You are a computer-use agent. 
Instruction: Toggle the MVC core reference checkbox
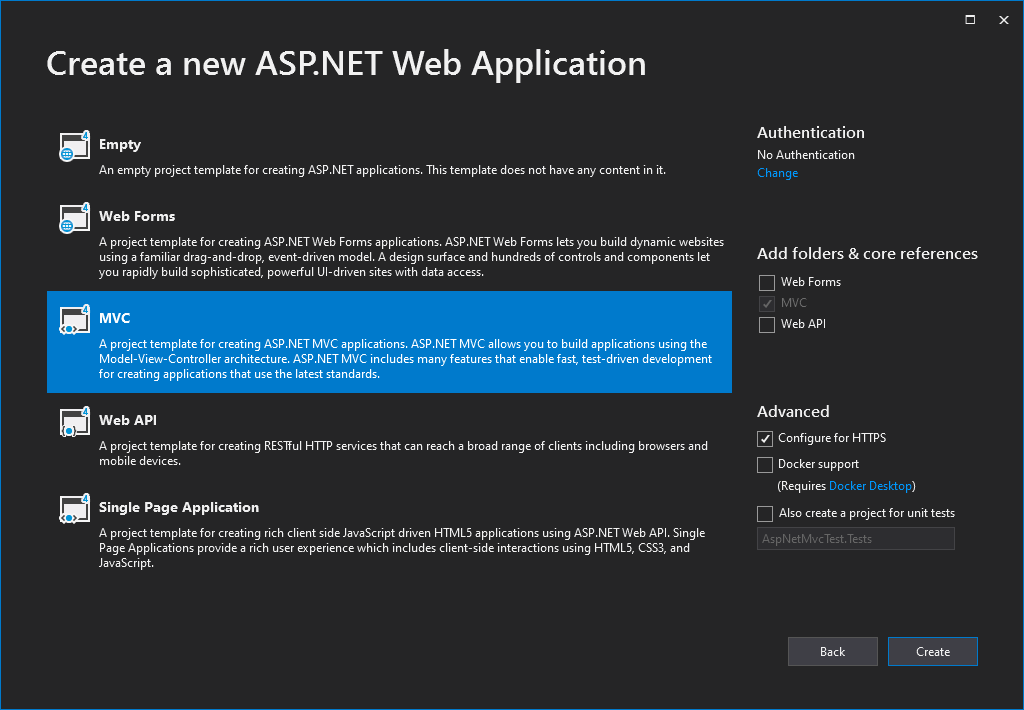pyautogui.click(x=766, y=303)
